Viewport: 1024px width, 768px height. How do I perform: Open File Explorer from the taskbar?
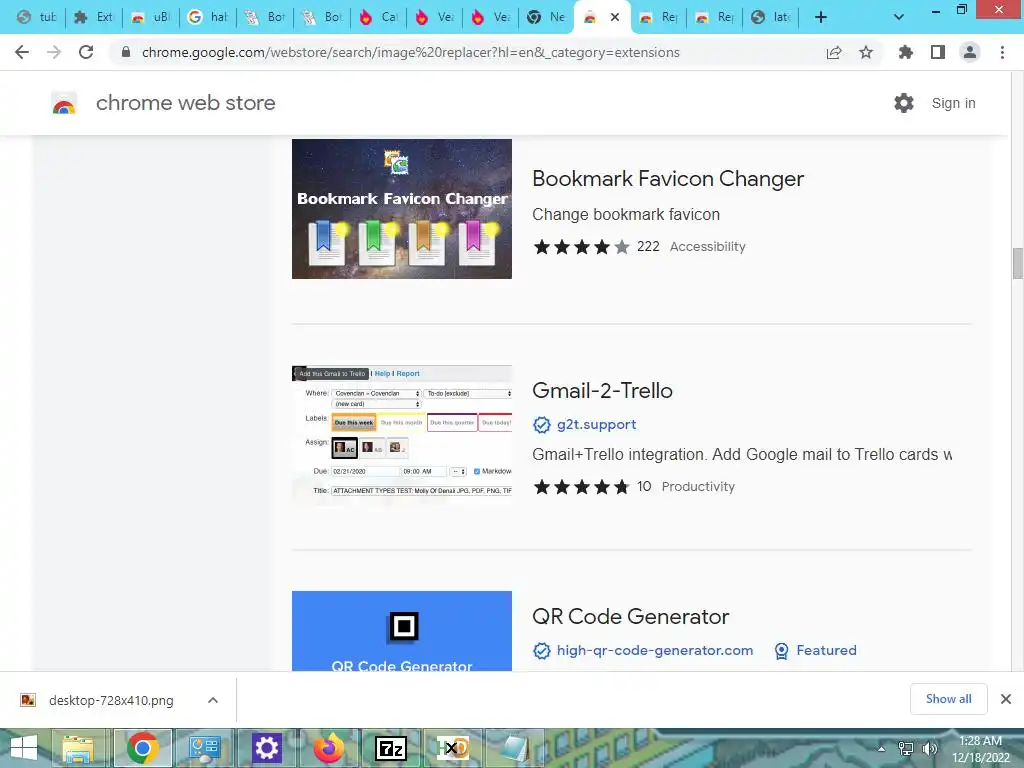tap(78, 748)
